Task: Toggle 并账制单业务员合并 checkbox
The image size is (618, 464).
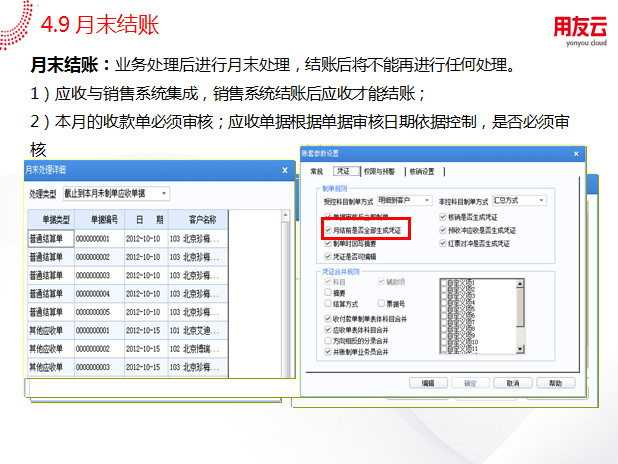Action: (328, 352)
